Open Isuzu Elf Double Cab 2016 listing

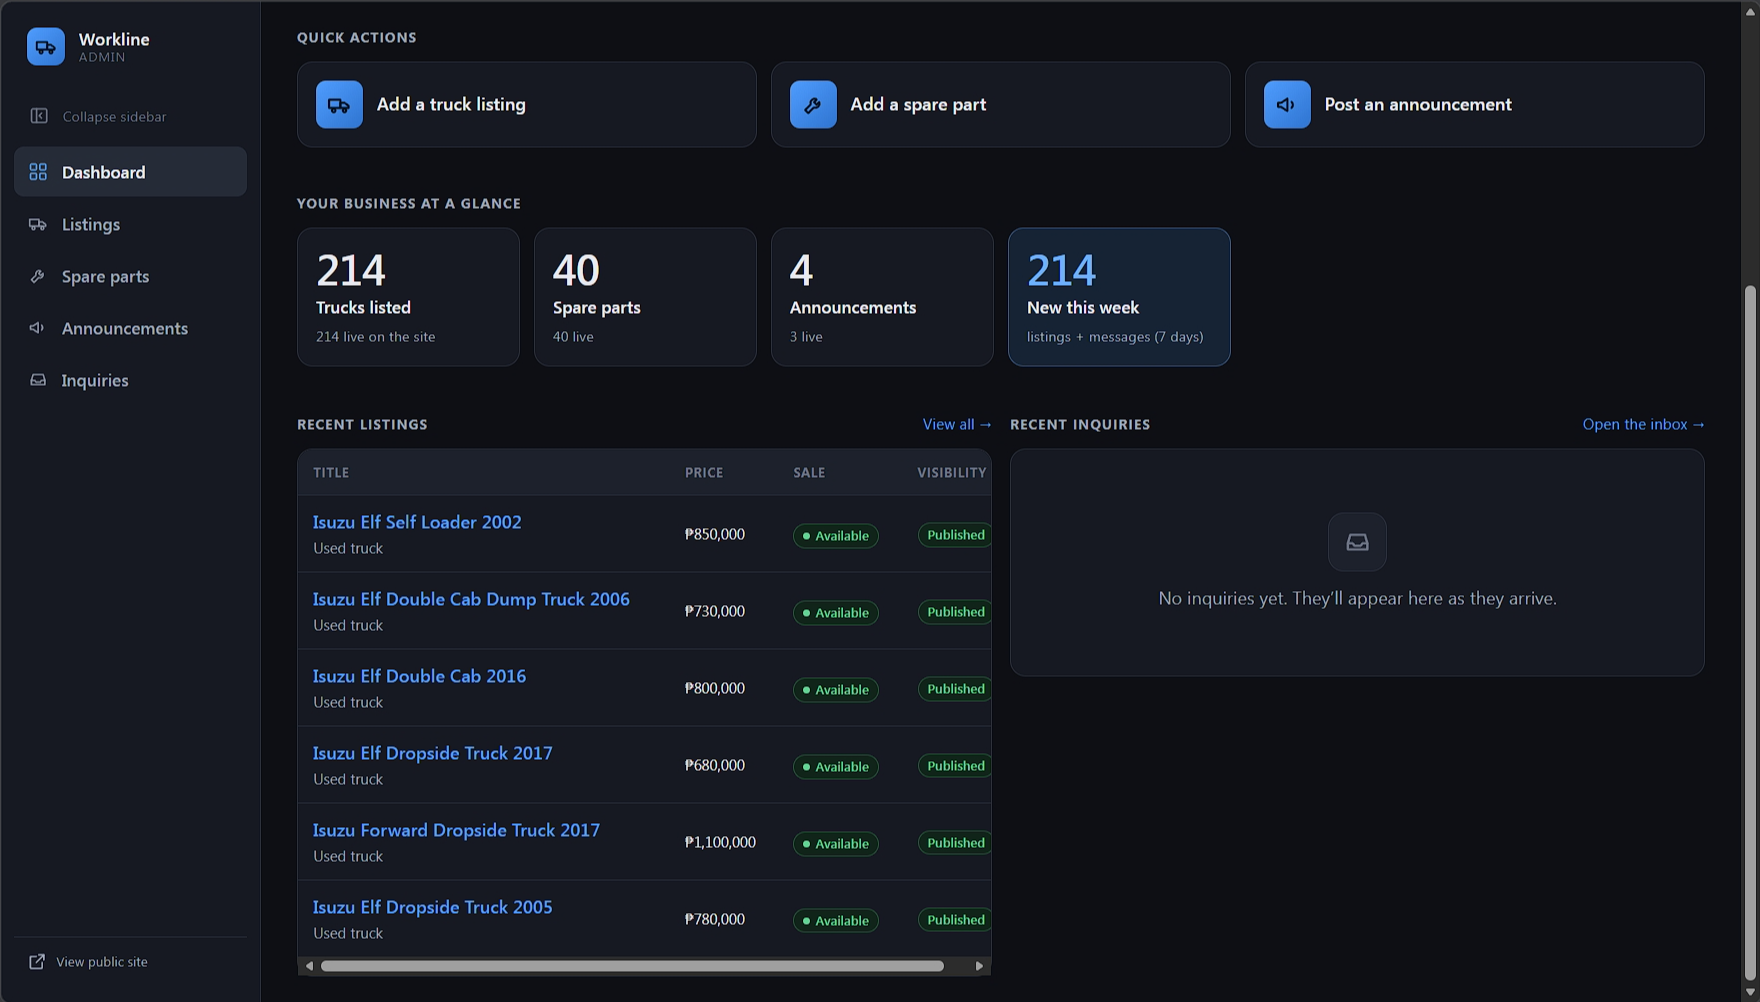tap(419, 676)
